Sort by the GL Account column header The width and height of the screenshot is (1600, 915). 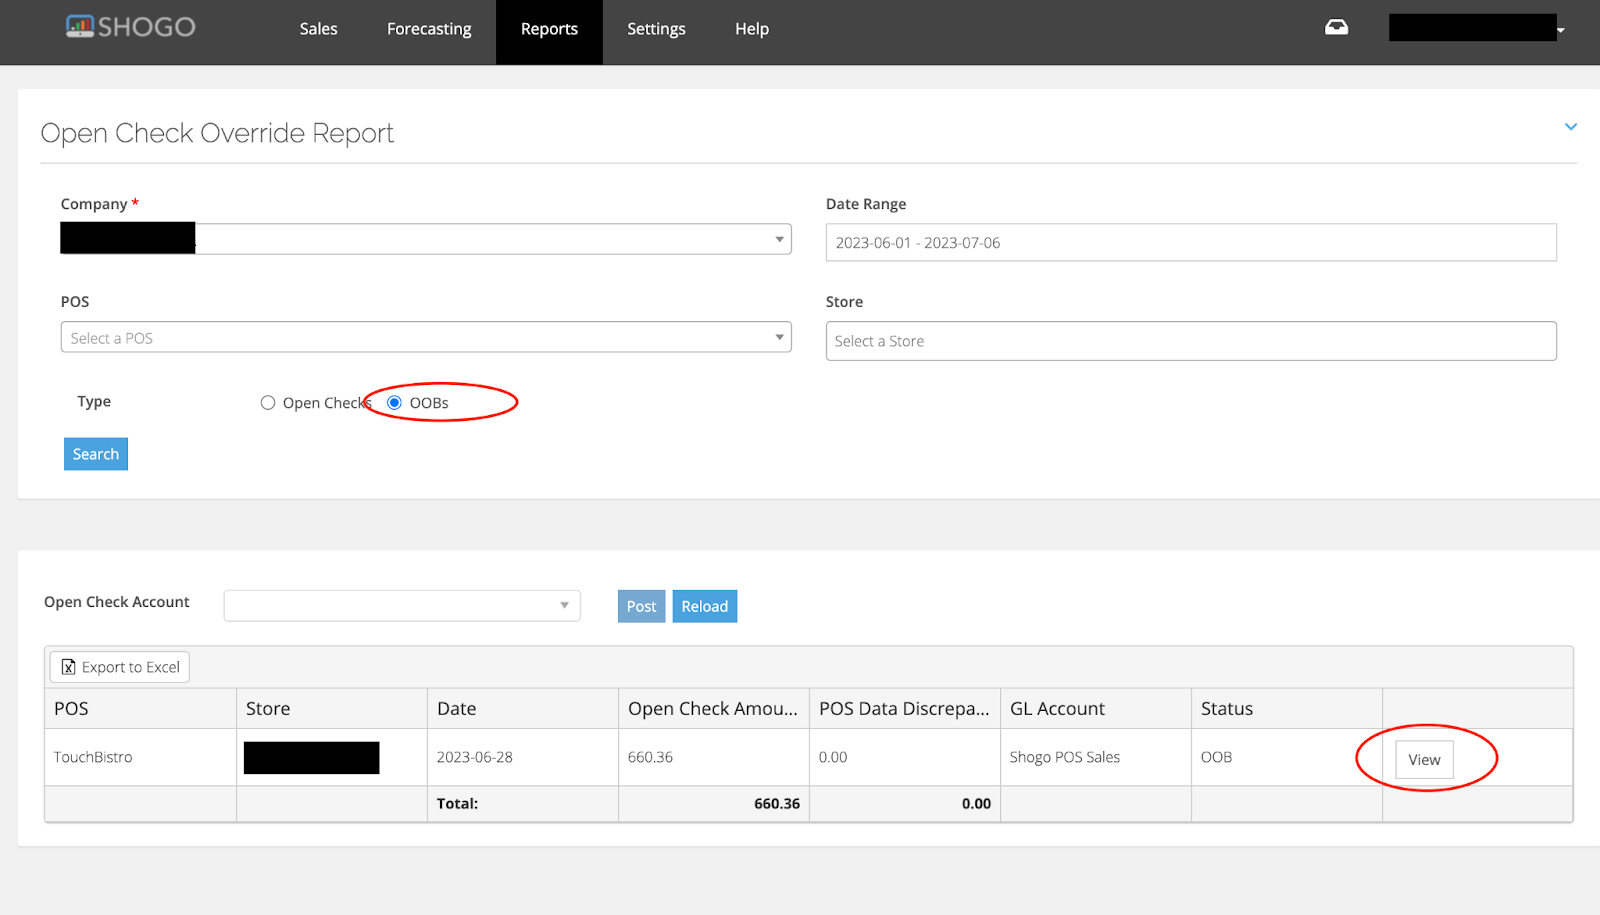1096,708
